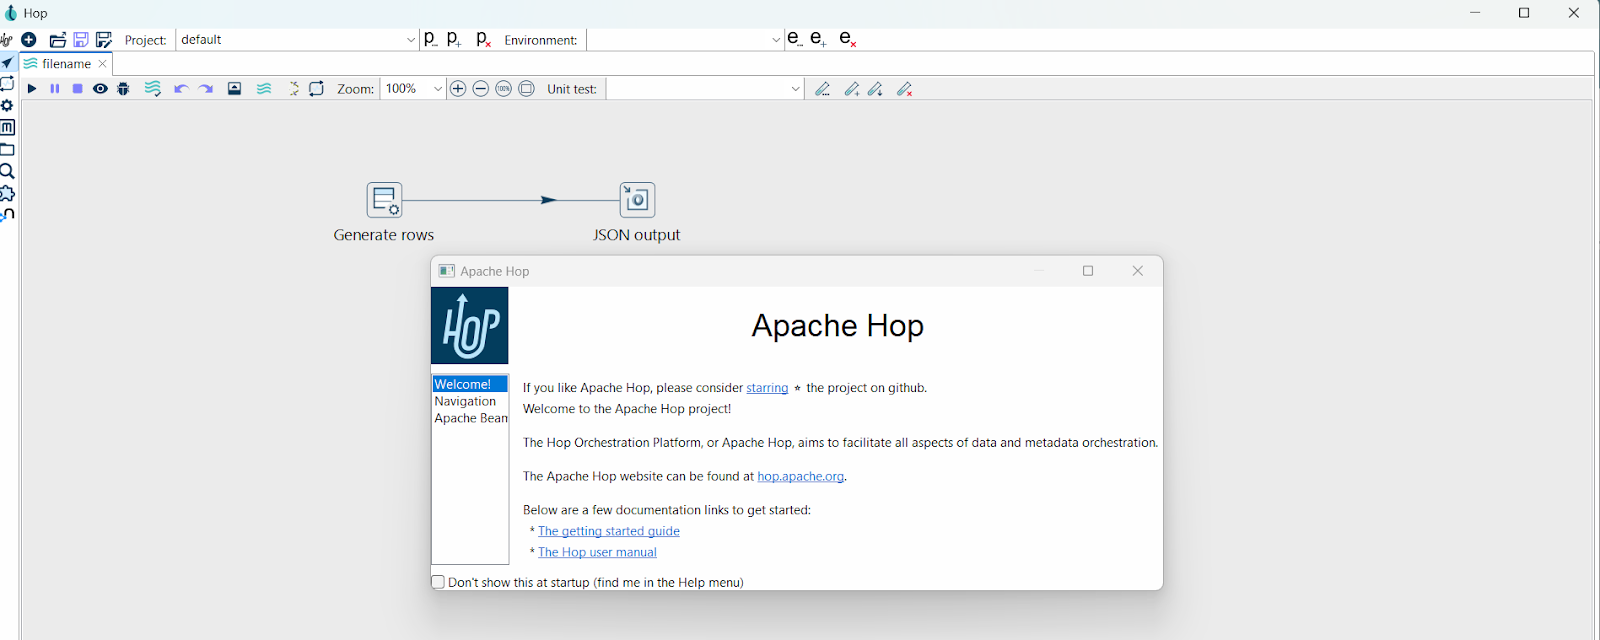Screen dimensions: 1600x640
Task: Open the hop.apache.org link
Action: pyautogui.click(x=801, y=477)
